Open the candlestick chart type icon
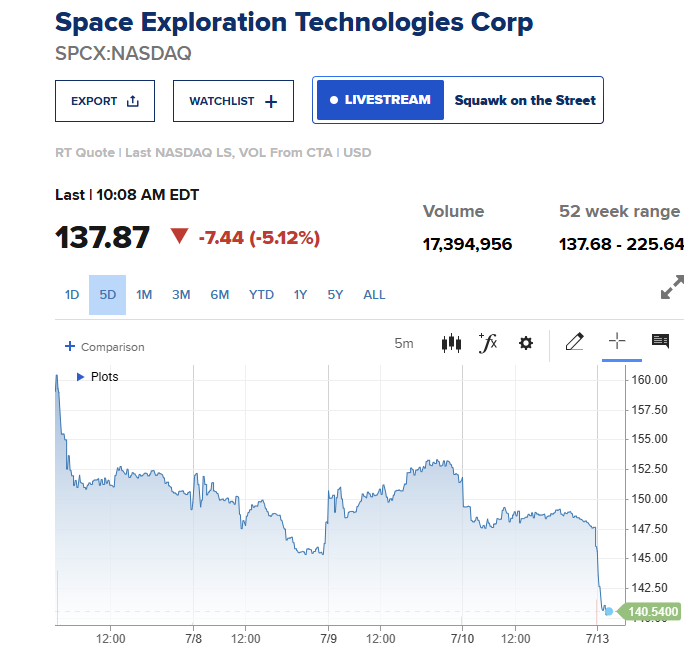Image resolution: width=684 pixels, height=654 pixels. point(451,343)
